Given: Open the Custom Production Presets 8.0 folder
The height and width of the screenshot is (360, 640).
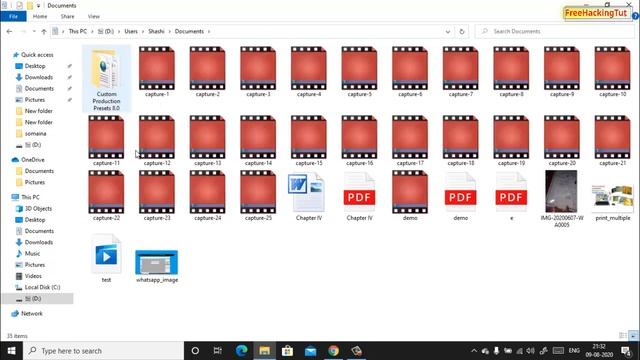Looking at the screenshot, I should click(x=106, y=78).
